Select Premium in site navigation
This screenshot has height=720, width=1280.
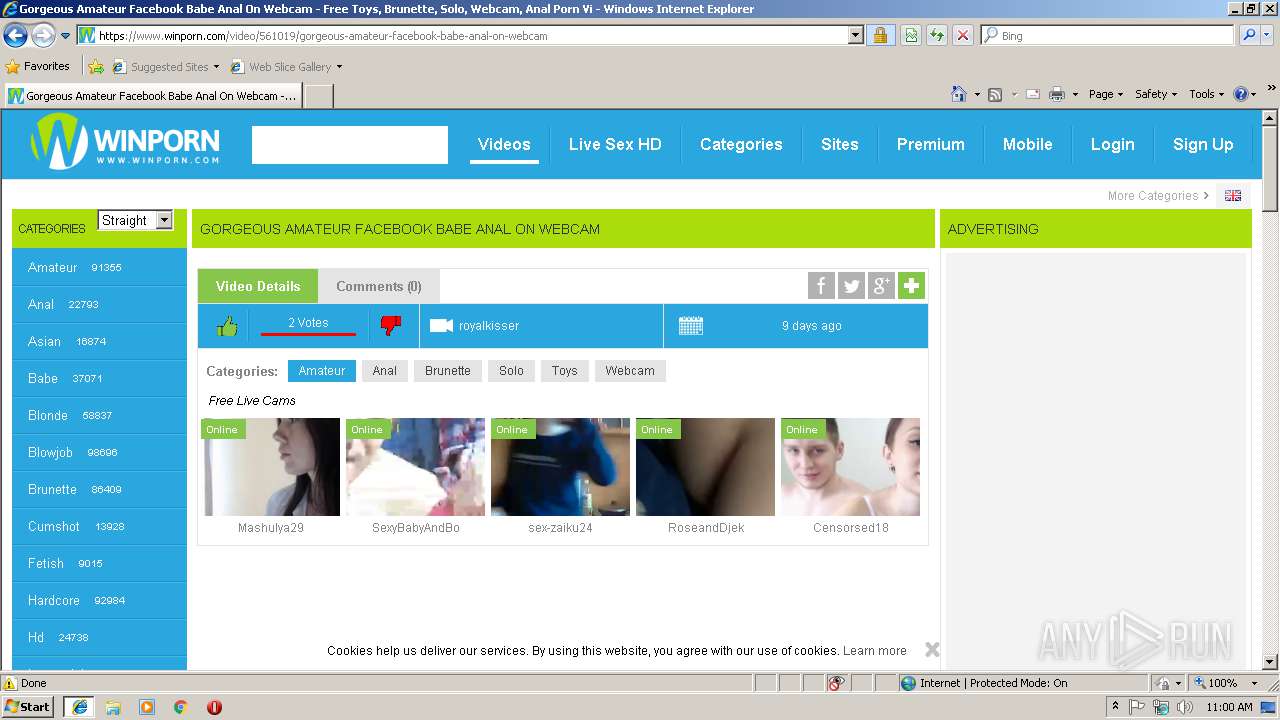pos(931,144)
